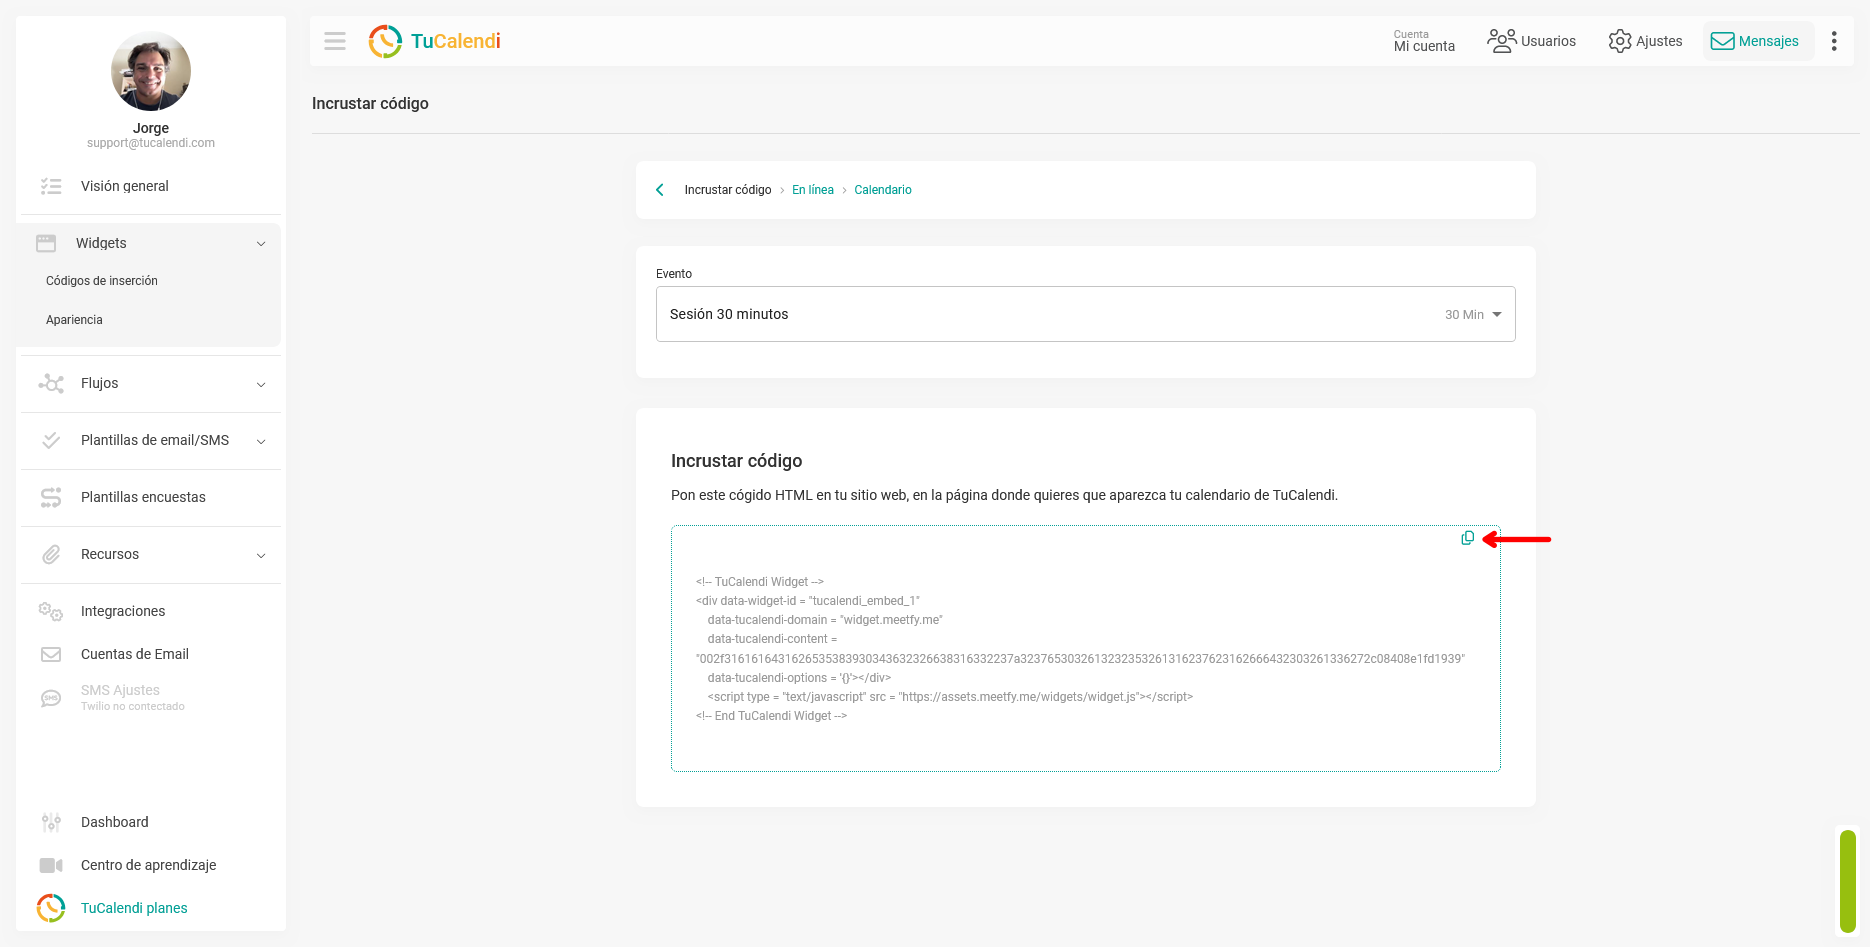Open Usuarios label in top bar

(x=1548, y=41)
